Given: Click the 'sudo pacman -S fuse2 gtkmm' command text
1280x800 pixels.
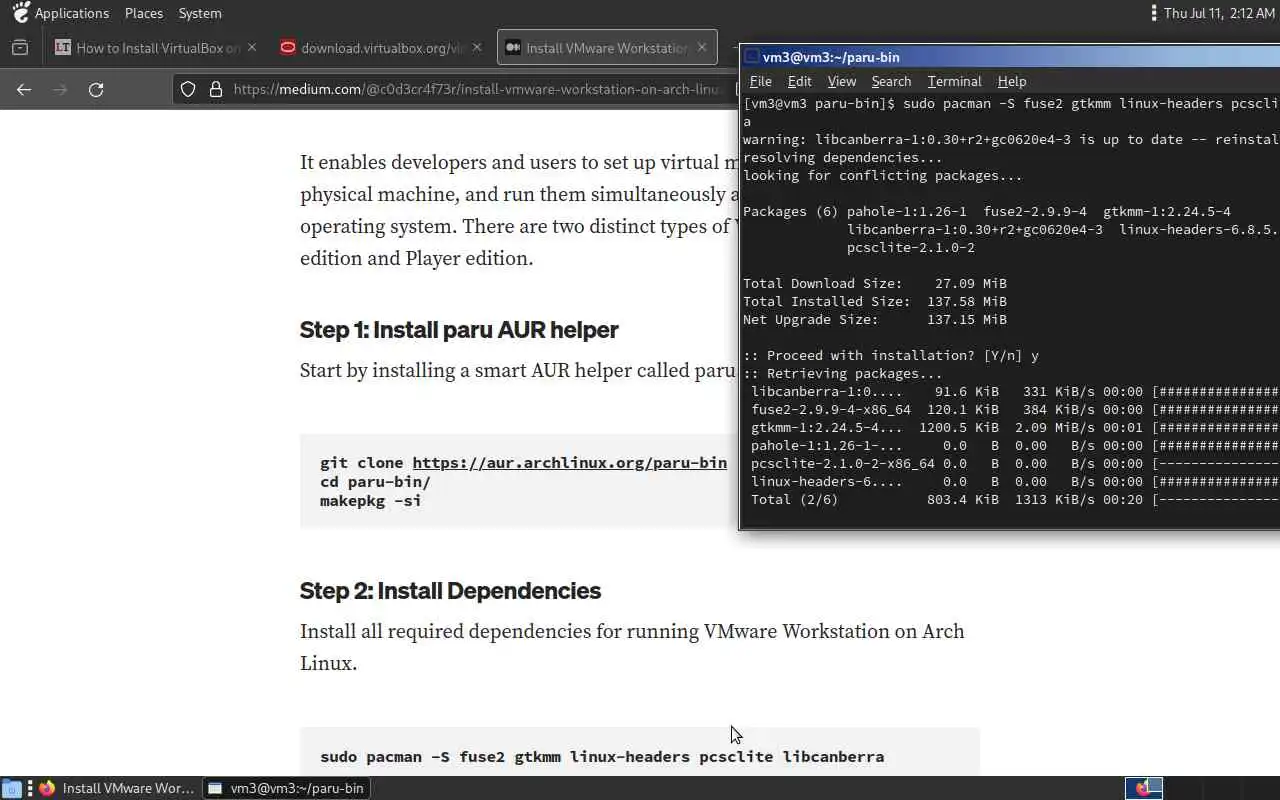Looking at the screenshot, I should (x=602, y=756).
